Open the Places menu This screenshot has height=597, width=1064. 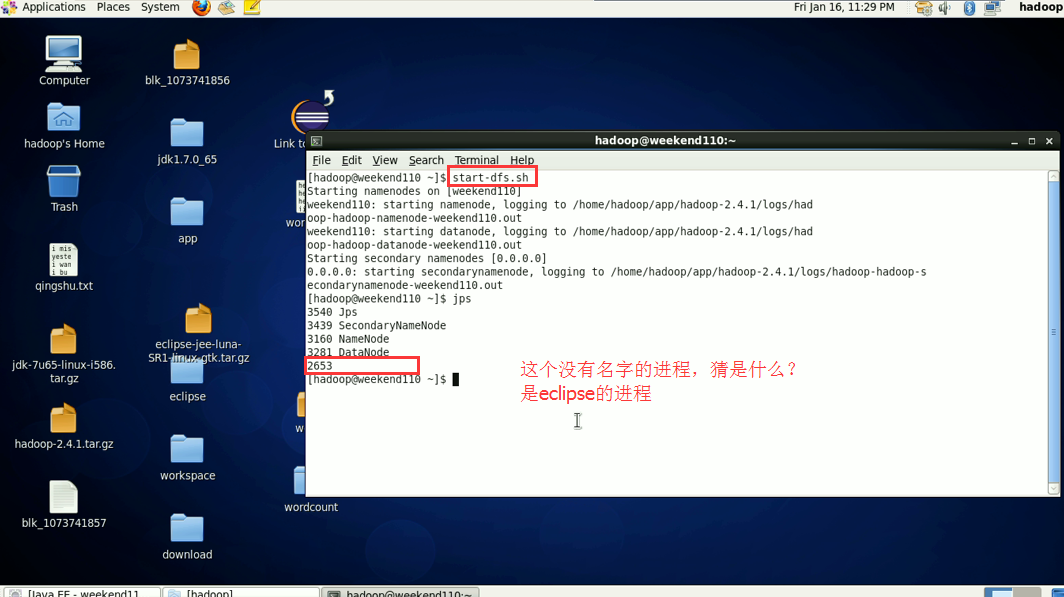pos(113,7)
